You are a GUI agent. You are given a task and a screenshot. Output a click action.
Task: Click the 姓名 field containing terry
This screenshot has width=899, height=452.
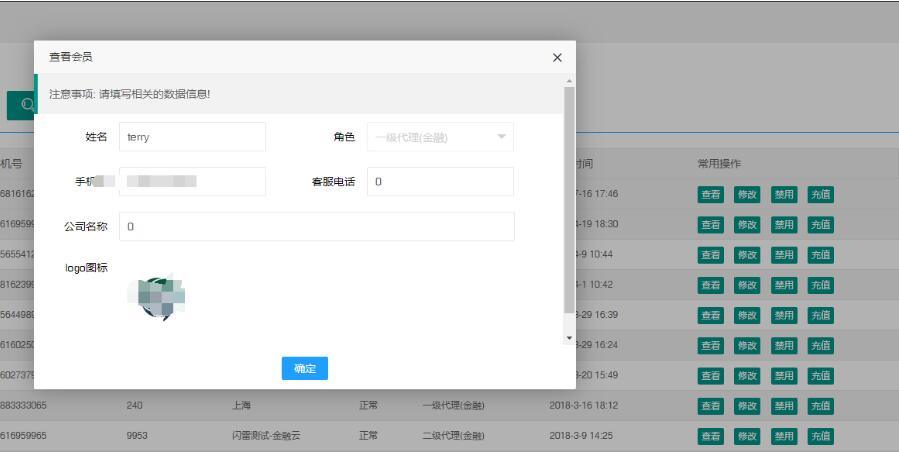[x=192, y=137]
